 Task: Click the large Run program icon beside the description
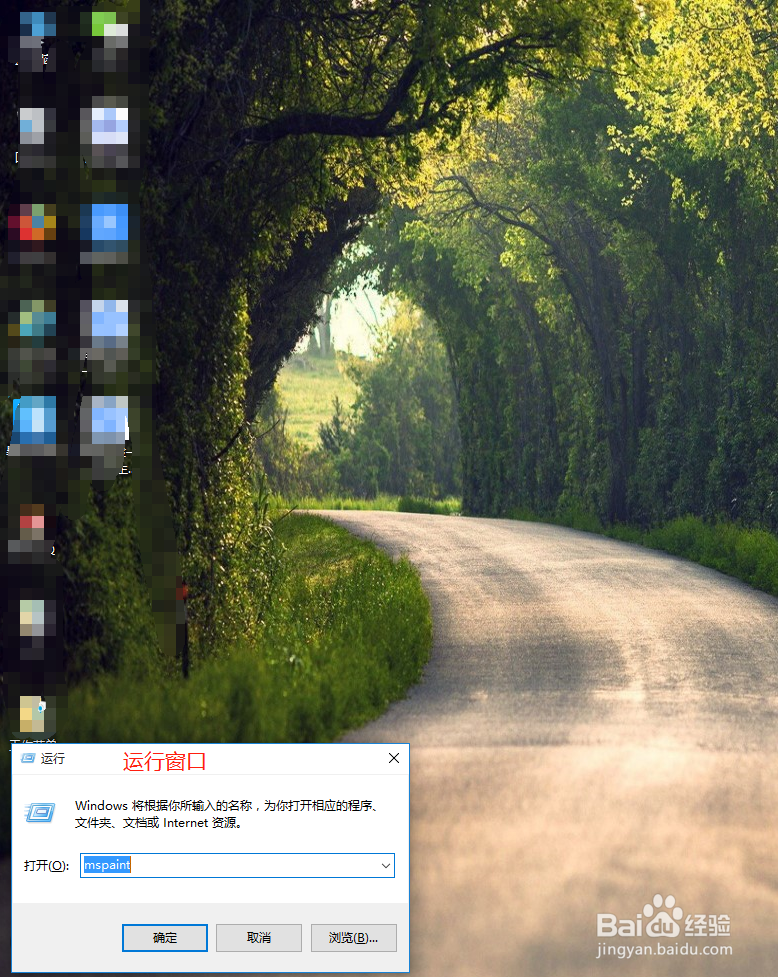pyautogui.click(x=40, y=812)
